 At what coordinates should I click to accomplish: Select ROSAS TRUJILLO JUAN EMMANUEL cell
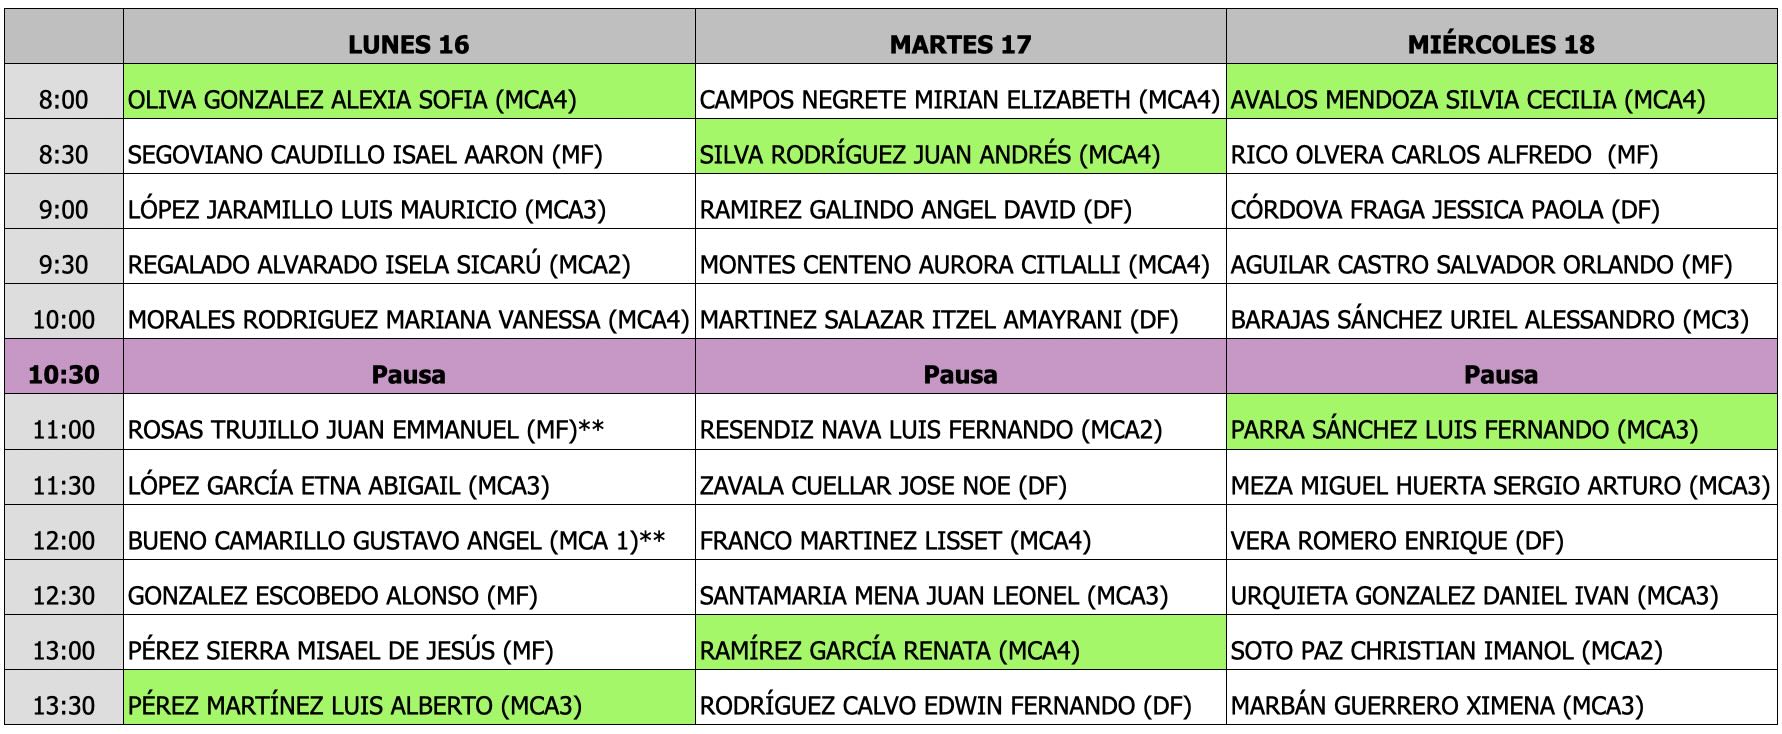coord(408,430)
